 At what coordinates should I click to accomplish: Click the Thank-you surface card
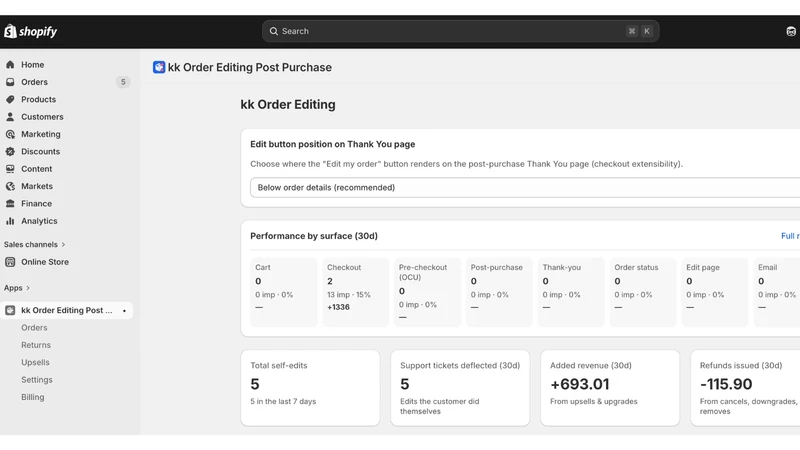pos(571,292)
